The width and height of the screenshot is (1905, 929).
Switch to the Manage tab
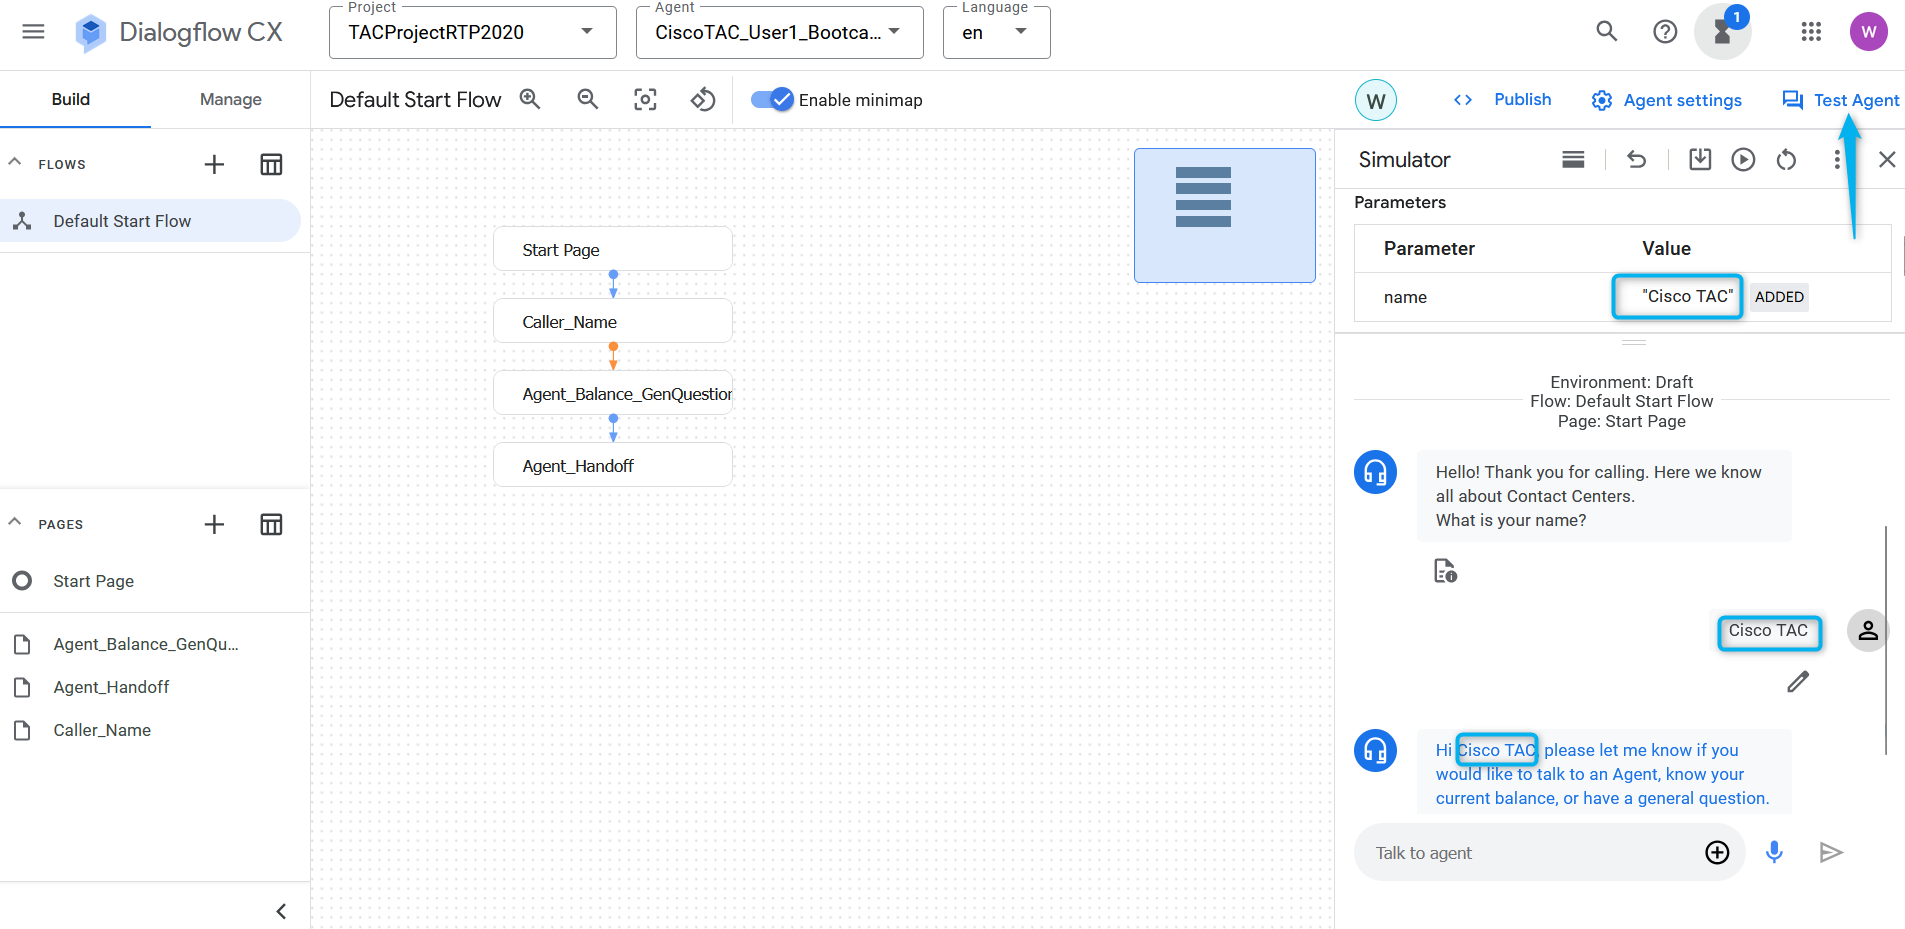(231, 99)
